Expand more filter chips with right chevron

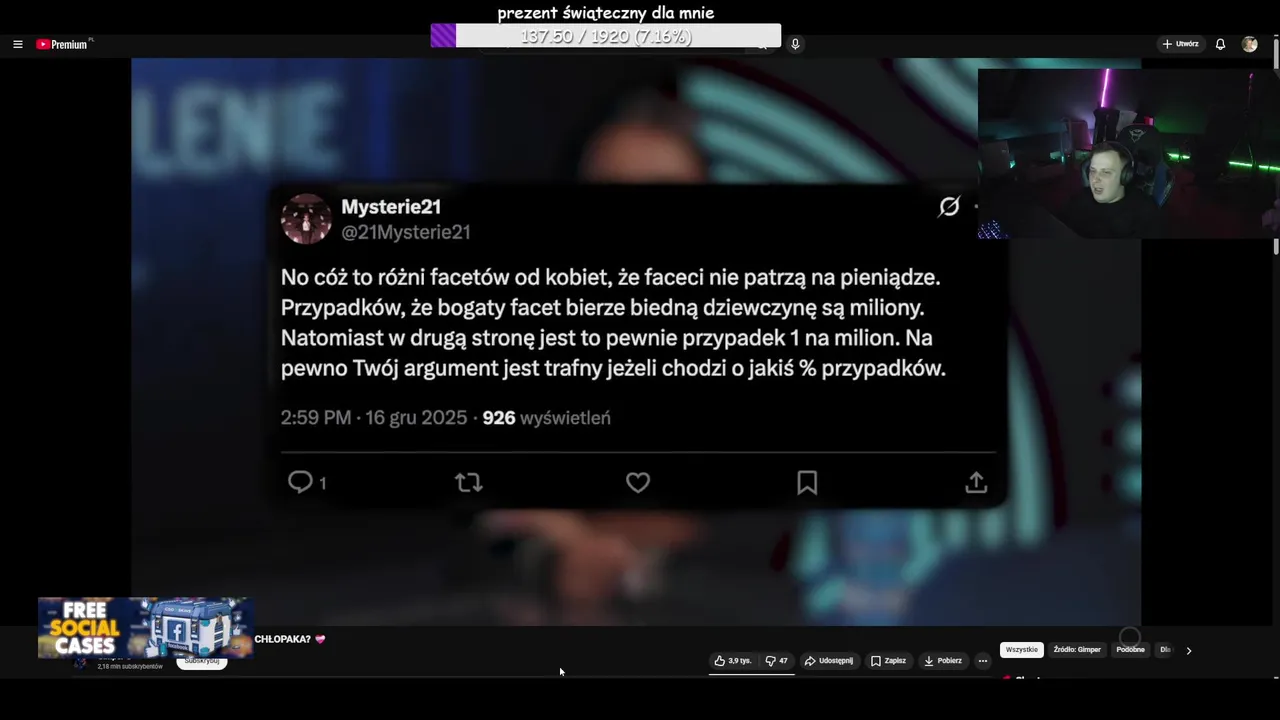(x=1188, y=650)
